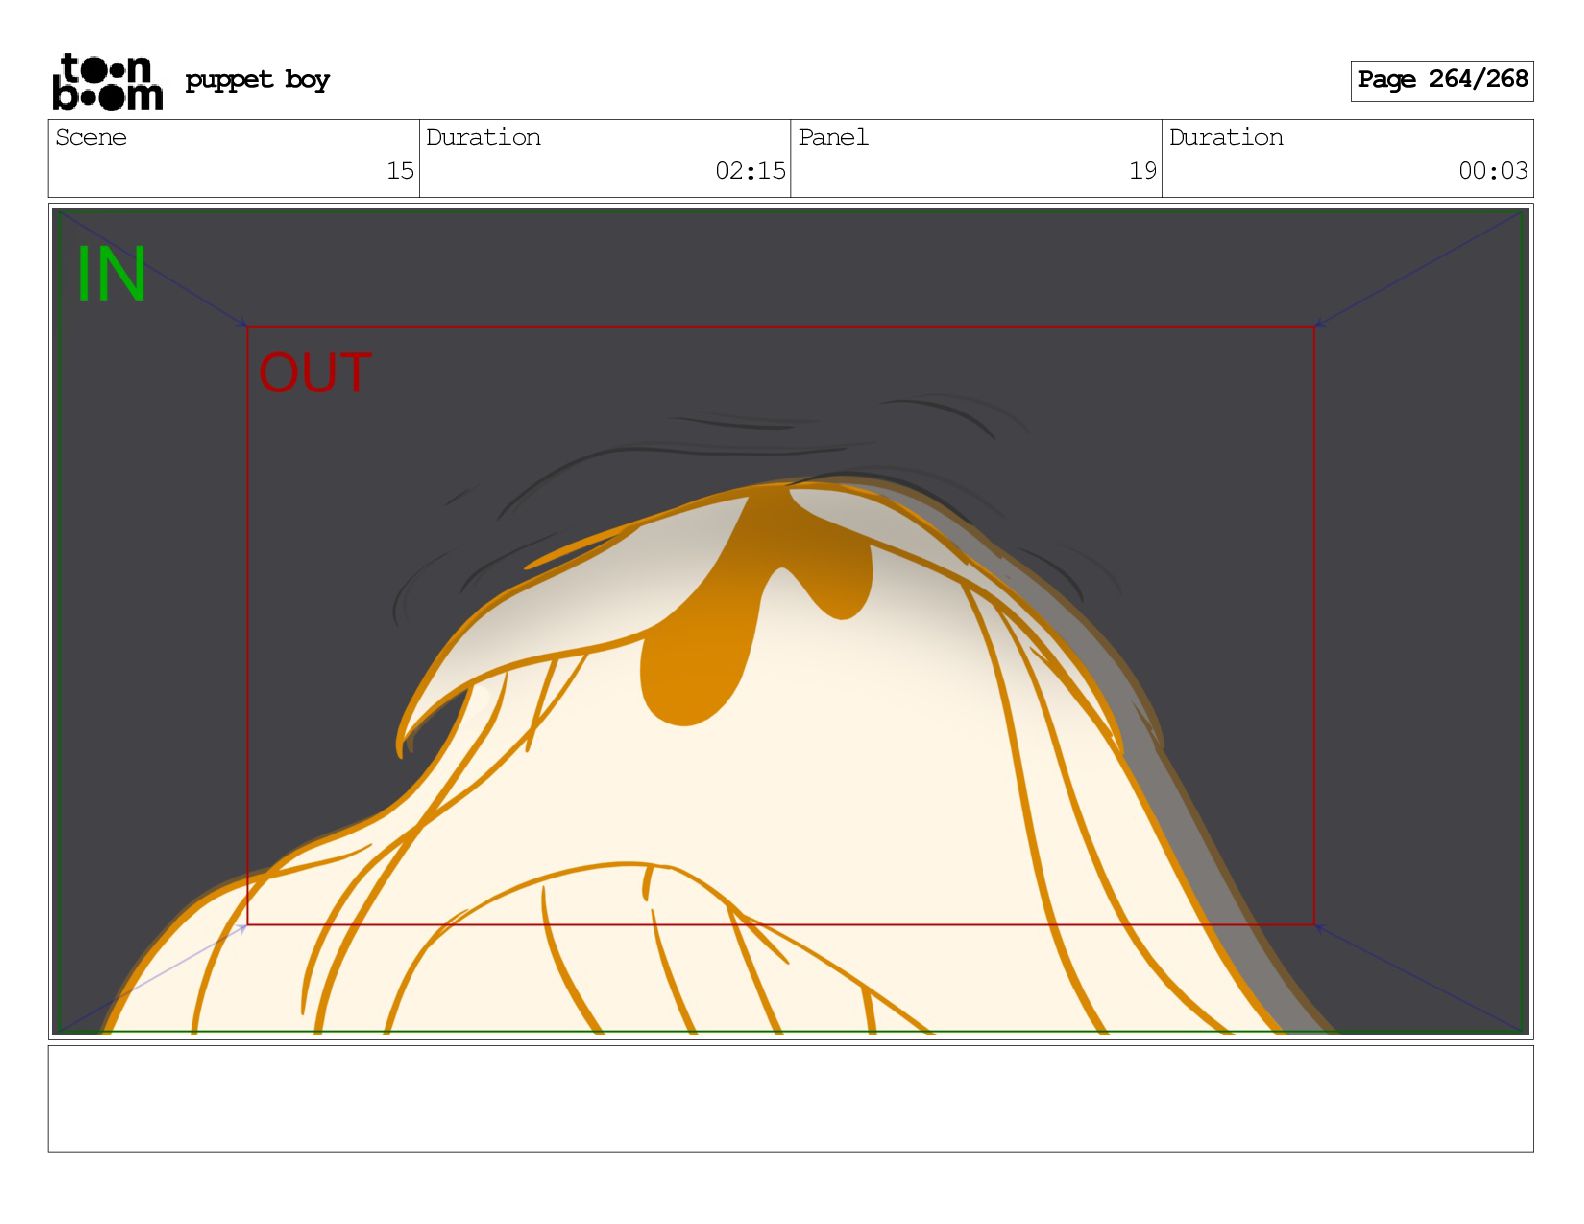Click the panel duration value '00:03'
The height and width of the screenshot is (1224, 1584).
pos(1493,171)
